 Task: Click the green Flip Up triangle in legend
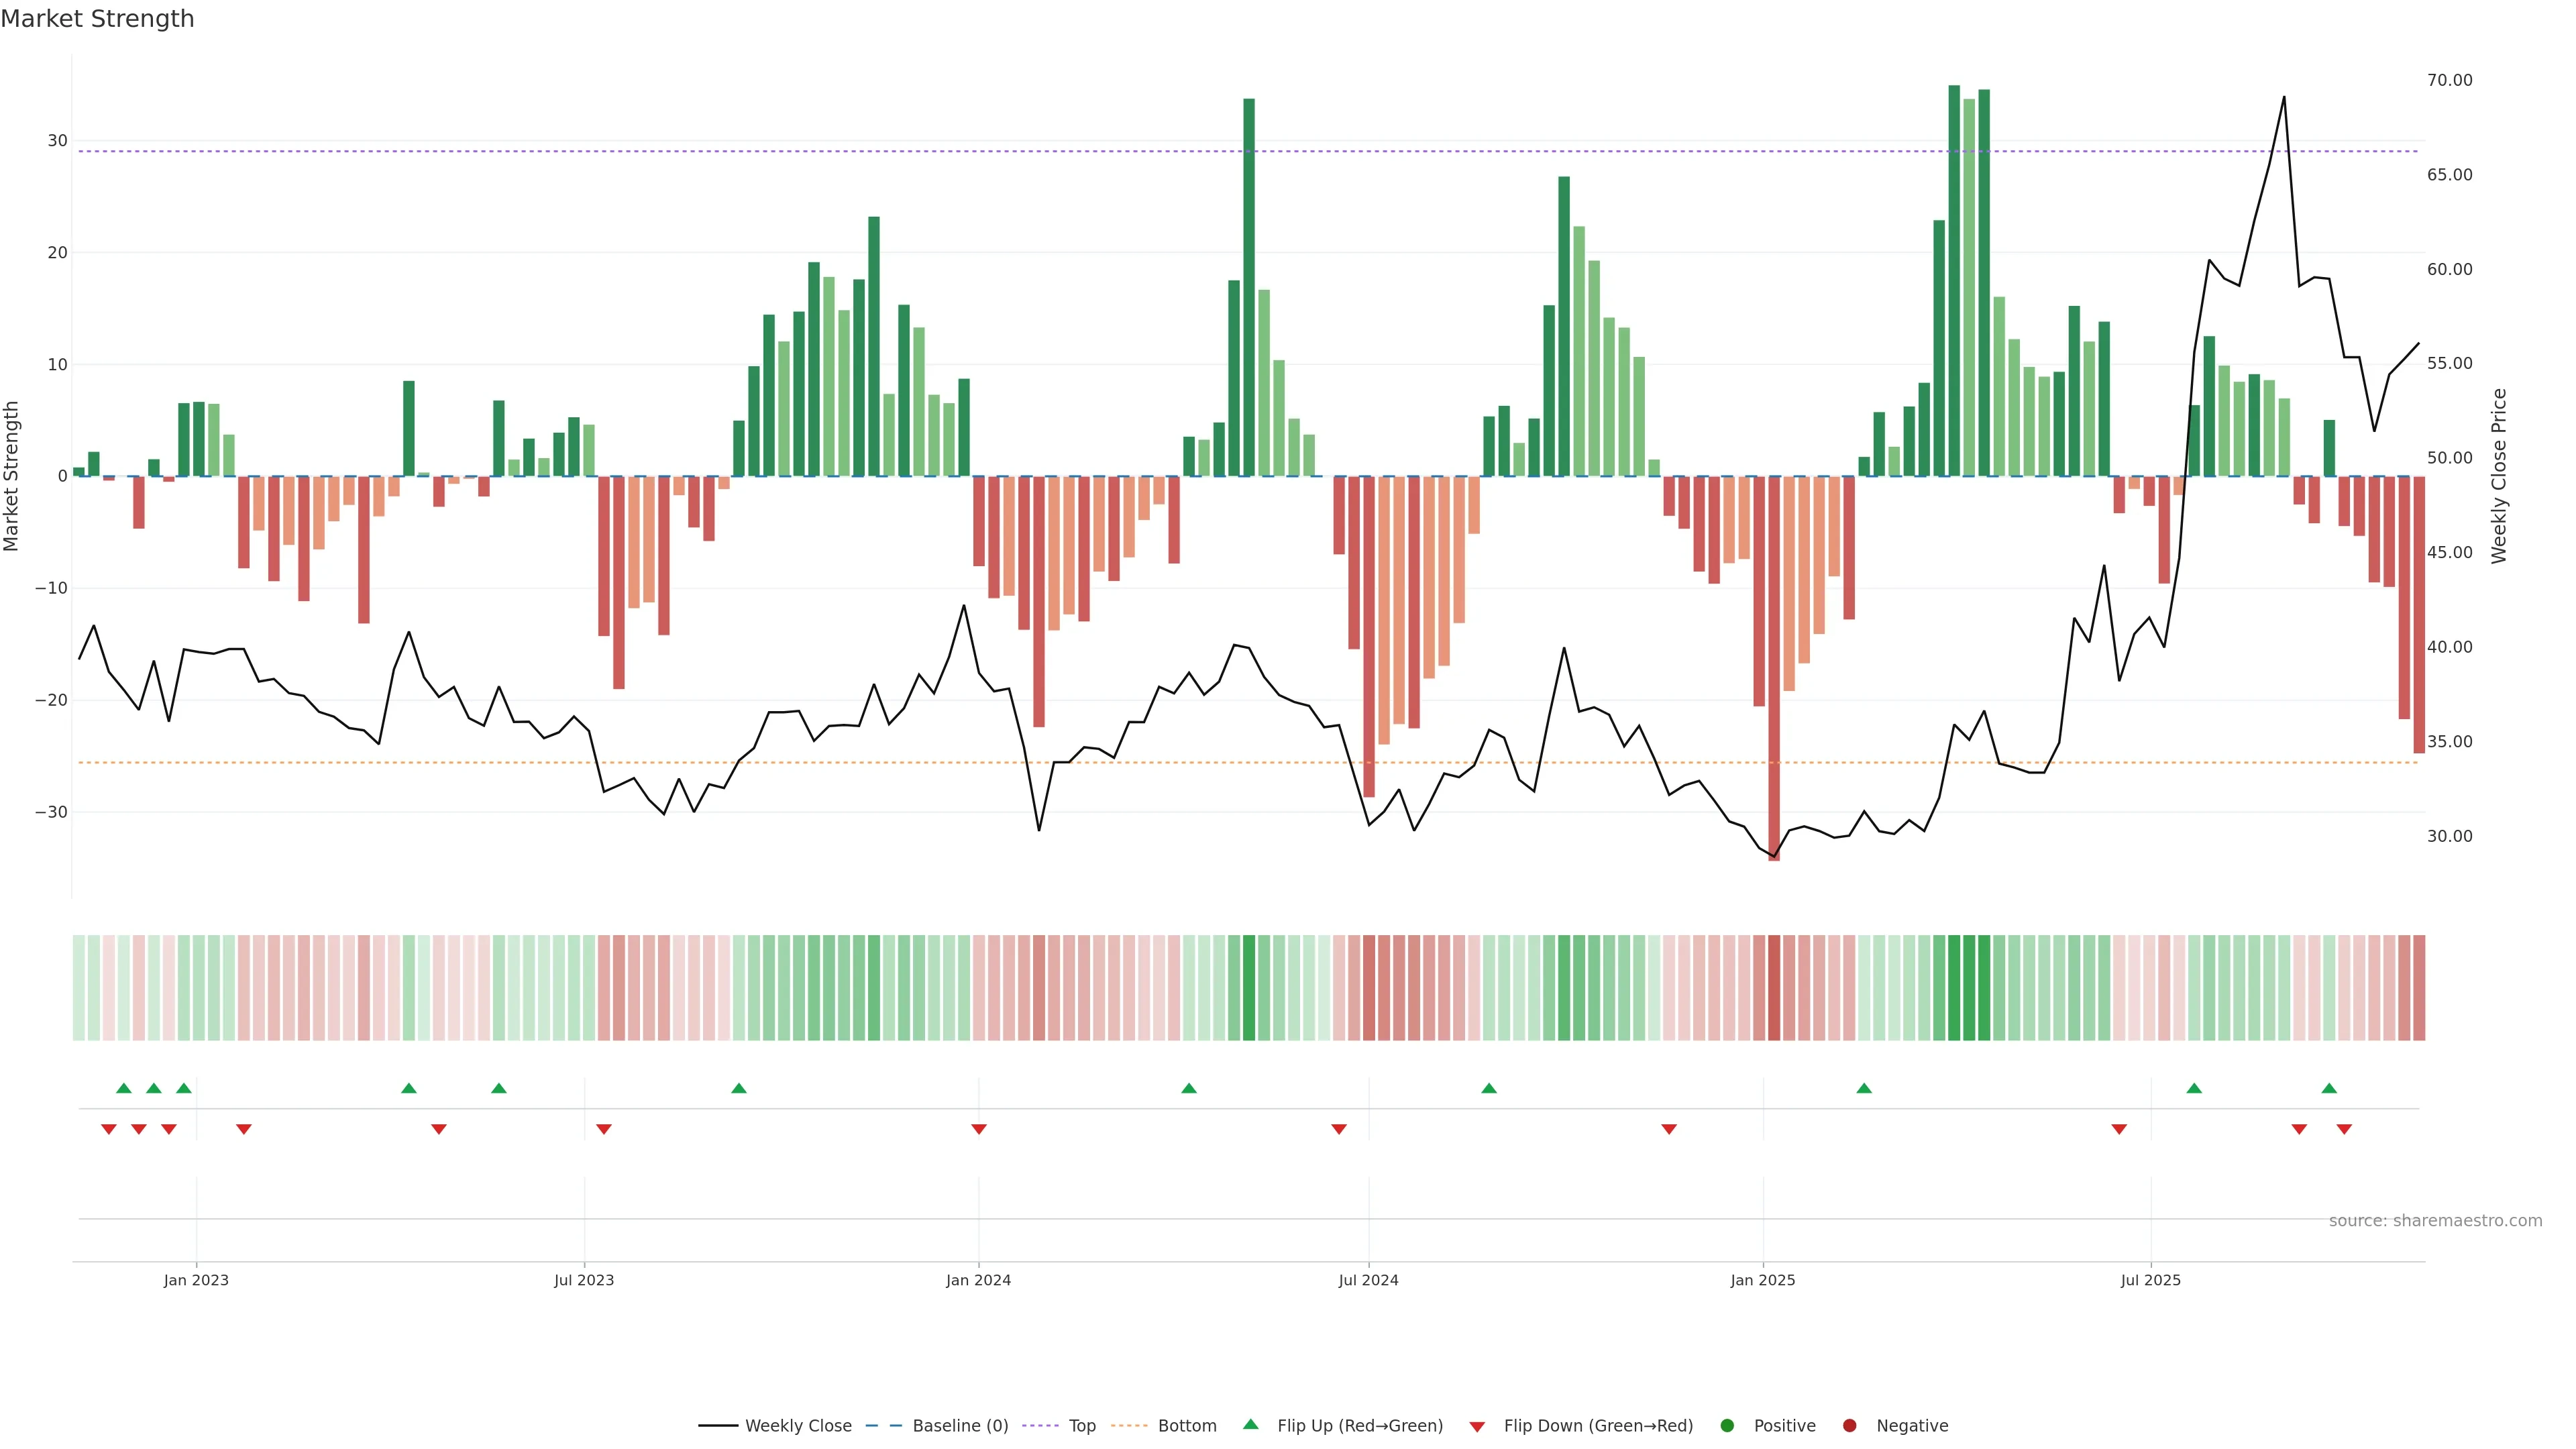point(1250,1424)
